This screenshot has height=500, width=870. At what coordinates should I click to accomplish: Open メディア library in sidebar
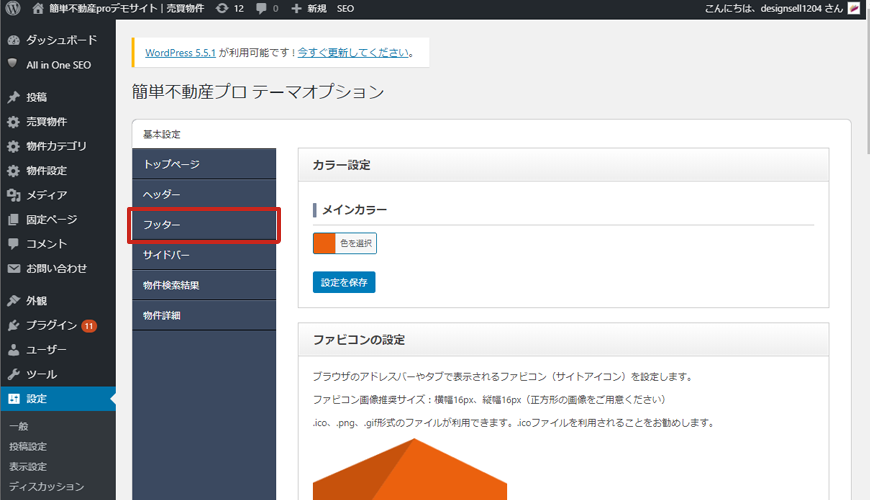tap(47, 195)
